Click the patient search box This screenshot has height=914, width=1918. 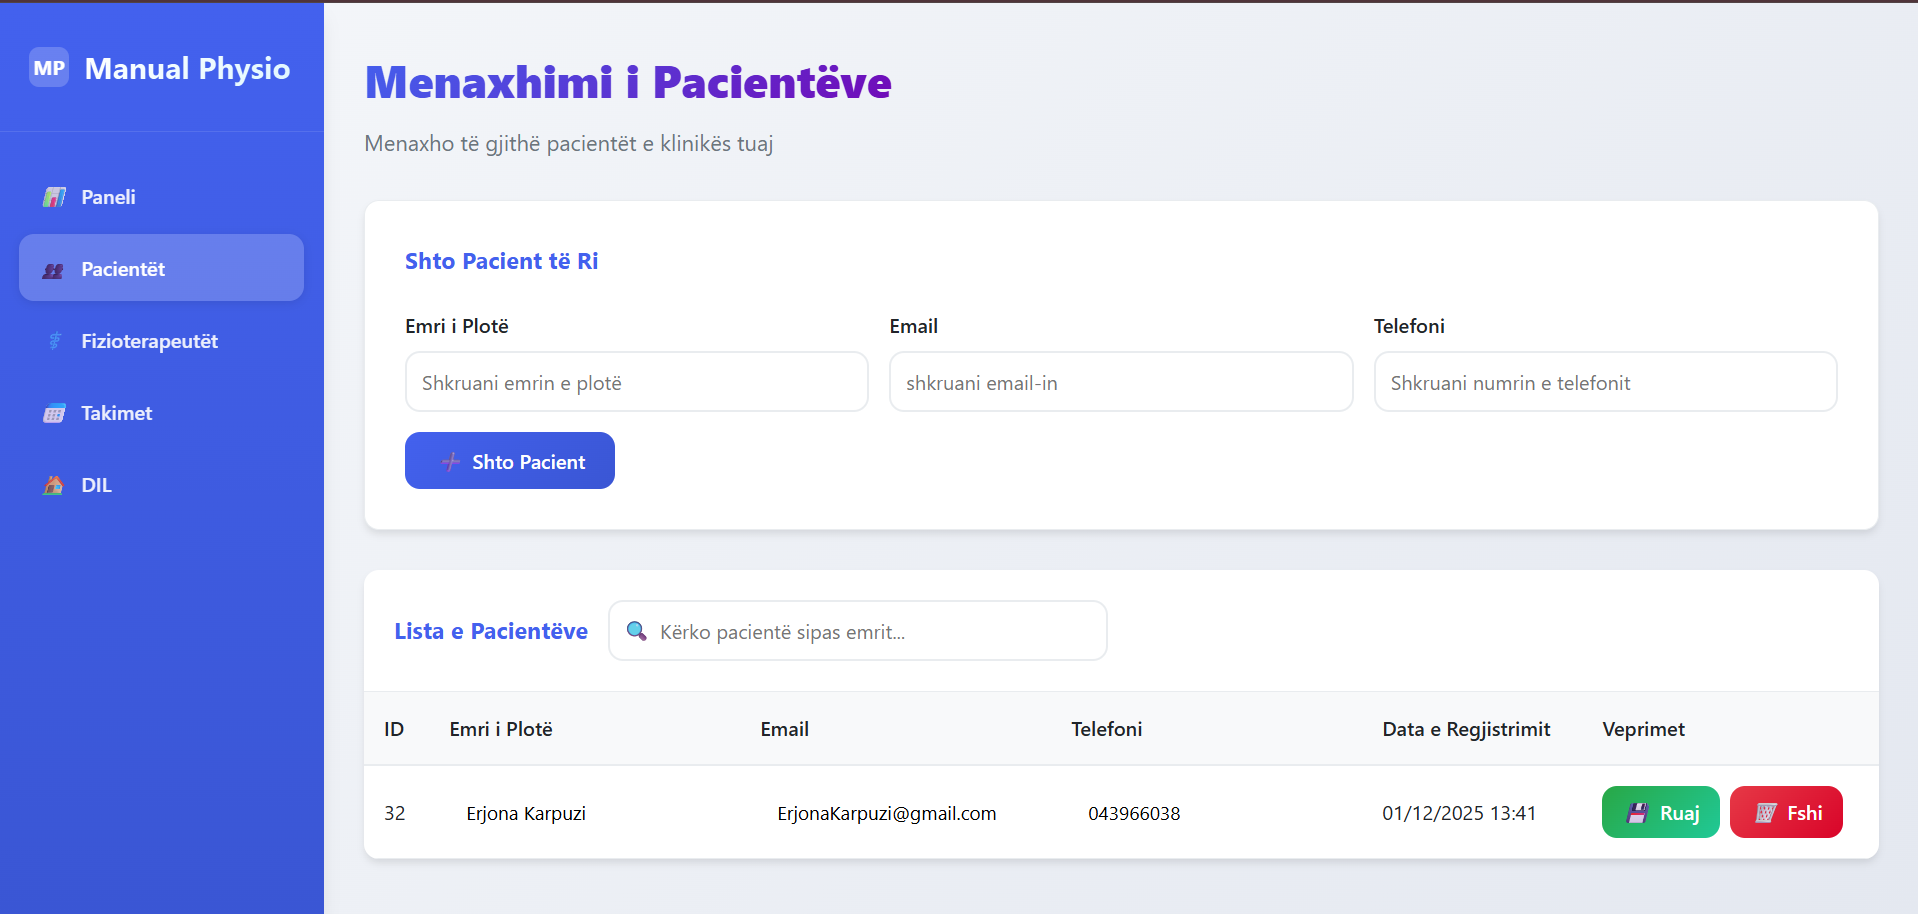870,631
